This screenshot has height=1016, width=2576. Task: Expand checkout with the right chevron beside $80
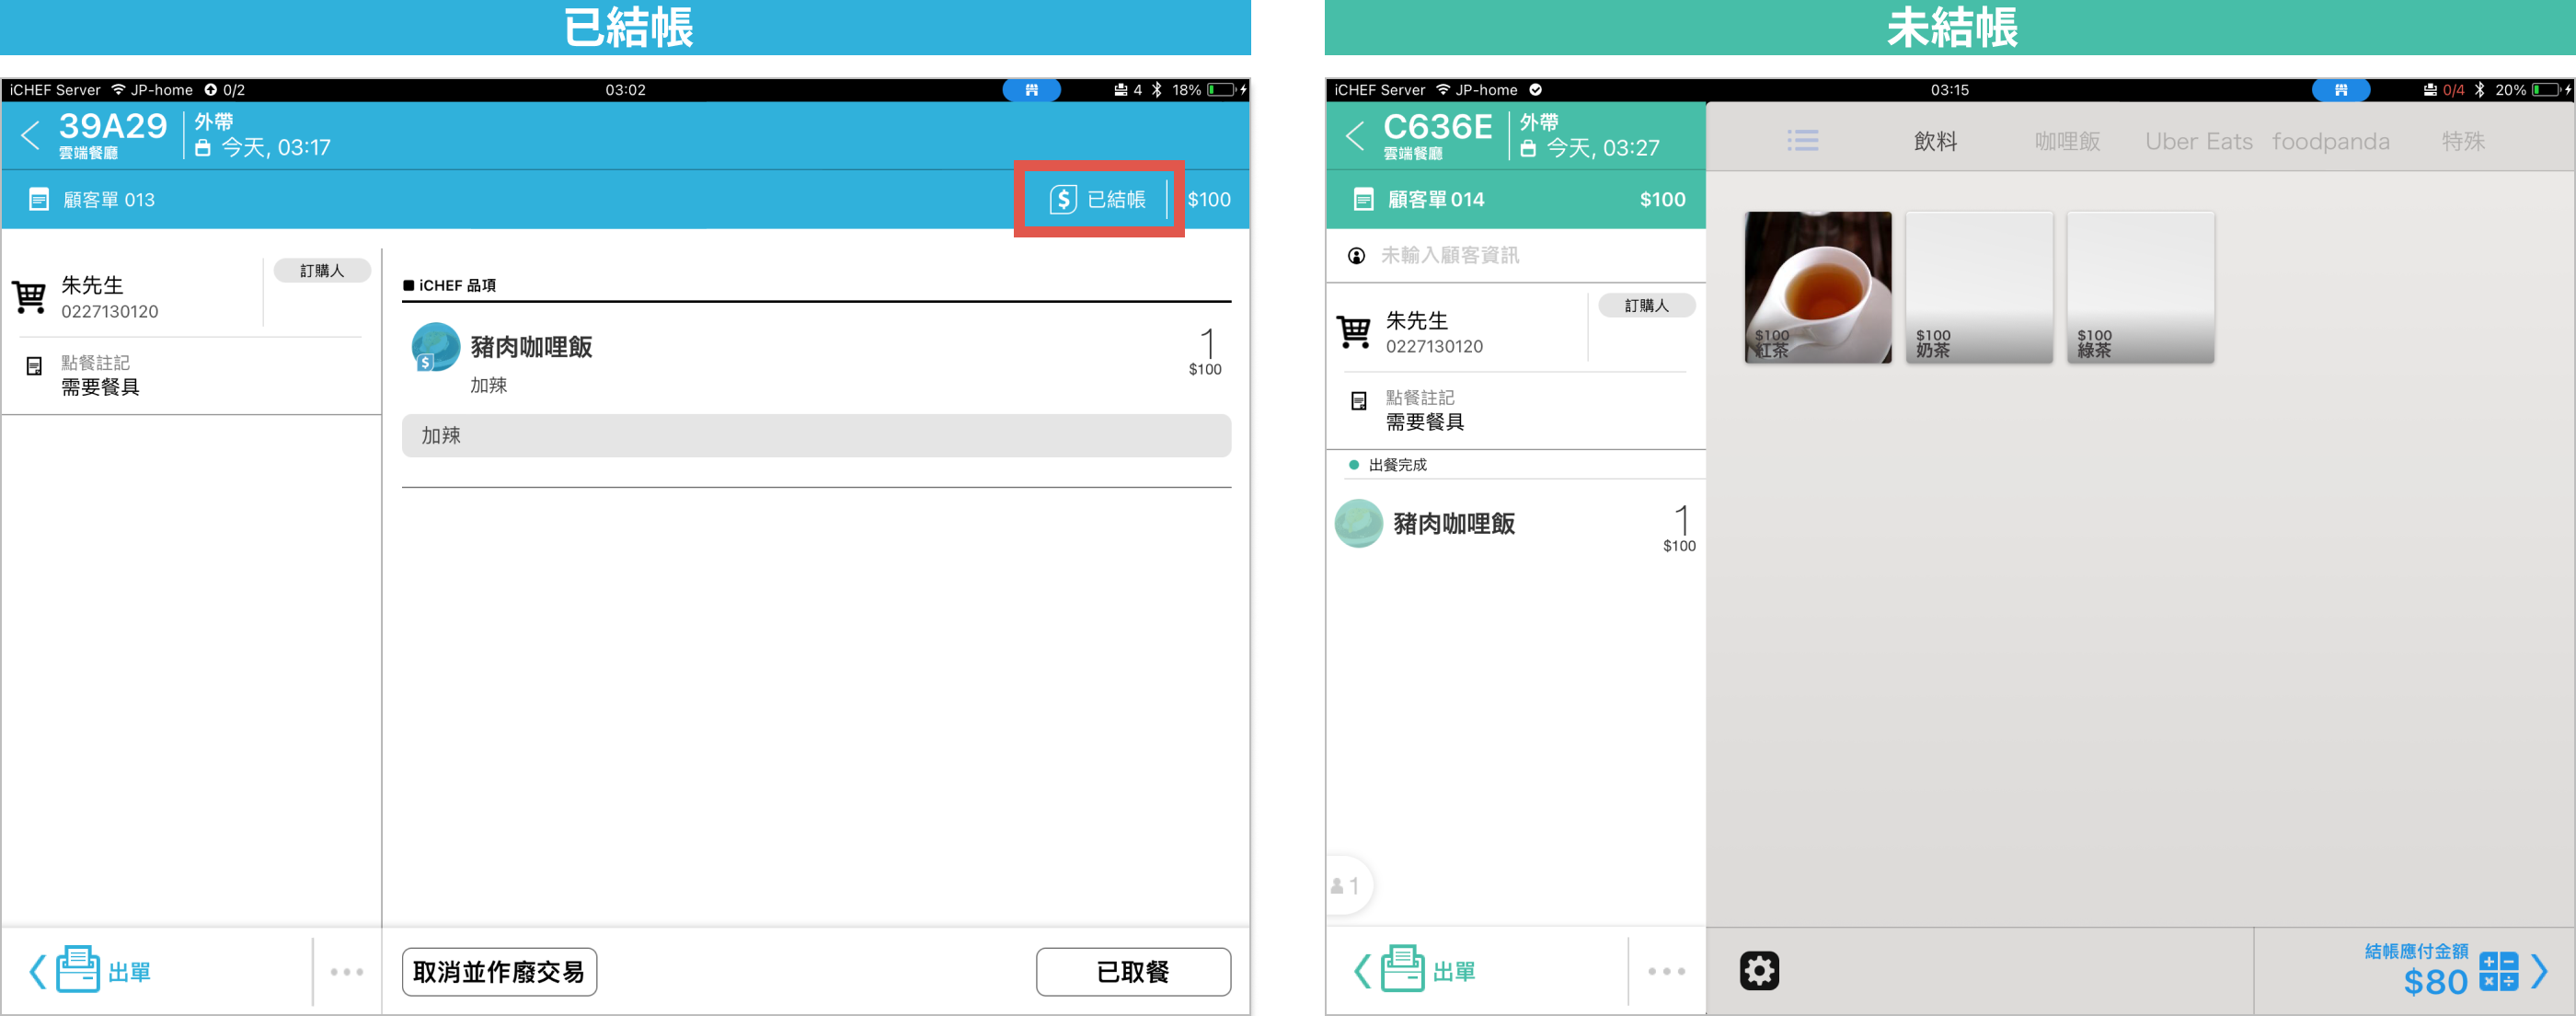(2540, 971)
